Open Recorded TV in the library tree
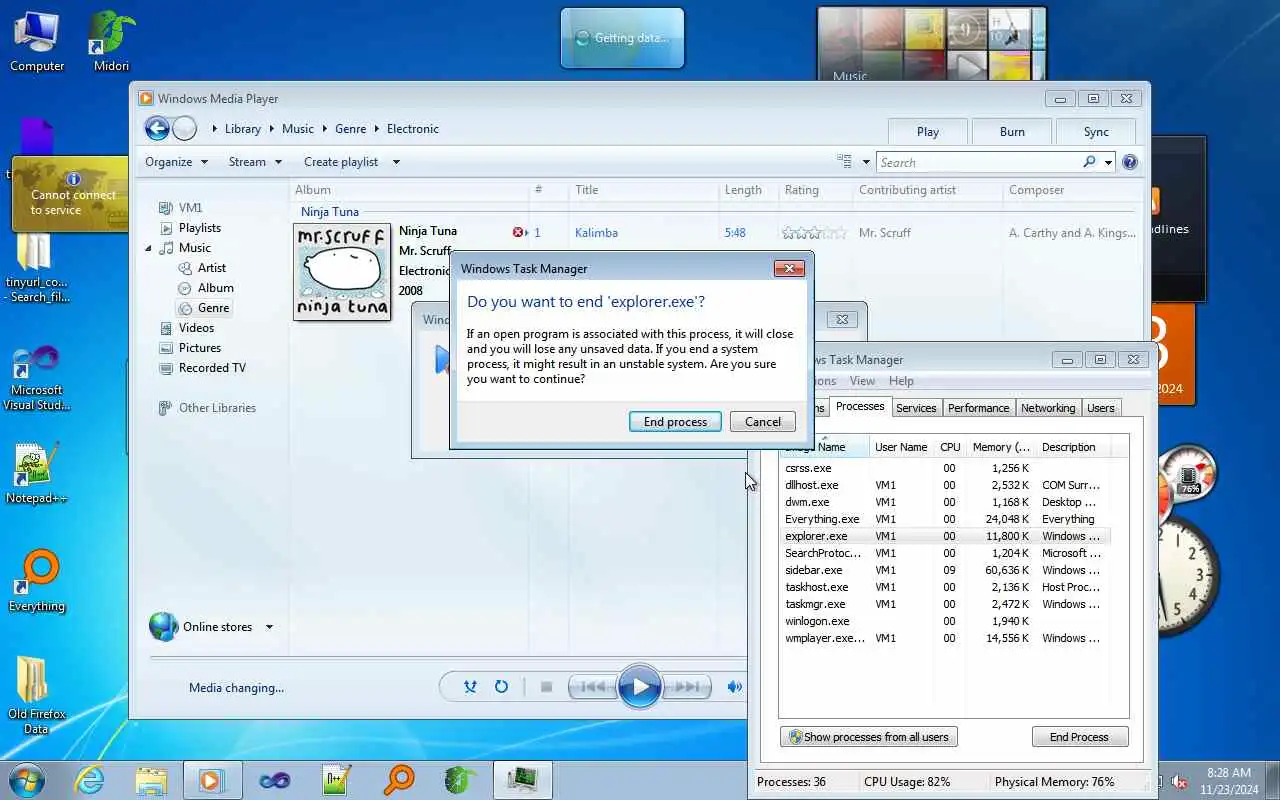This screenshot has height=800, width=1280. coord(211,368)
